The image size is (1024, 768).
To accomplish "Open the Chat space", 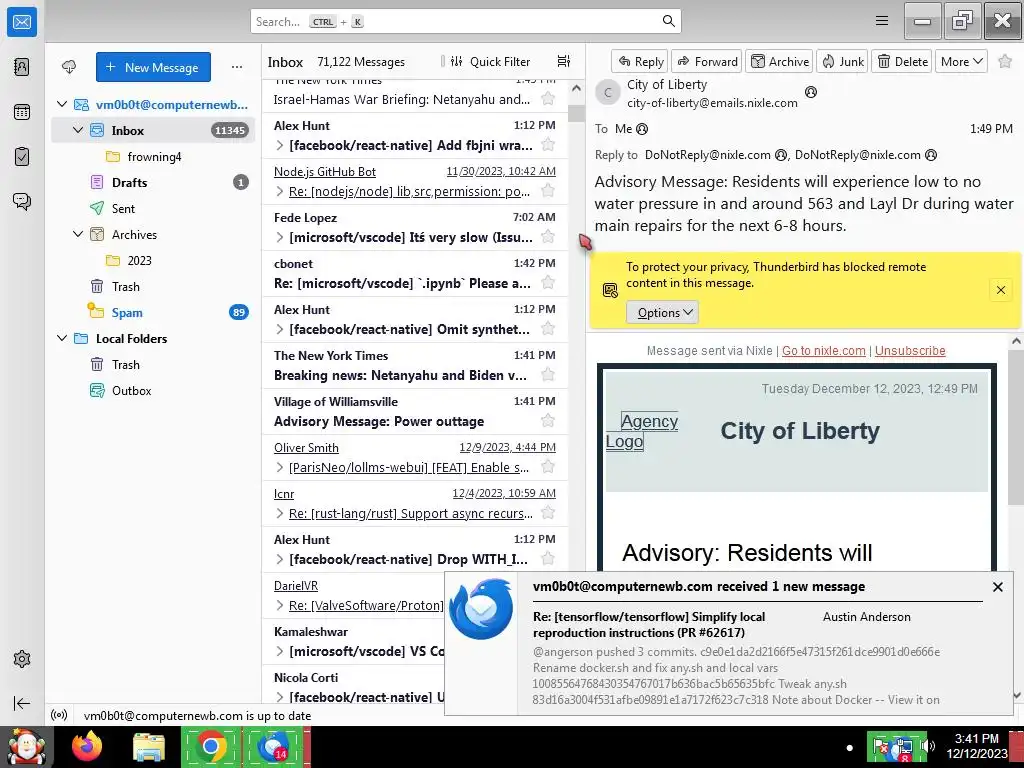I will click(x=22, y=201).
